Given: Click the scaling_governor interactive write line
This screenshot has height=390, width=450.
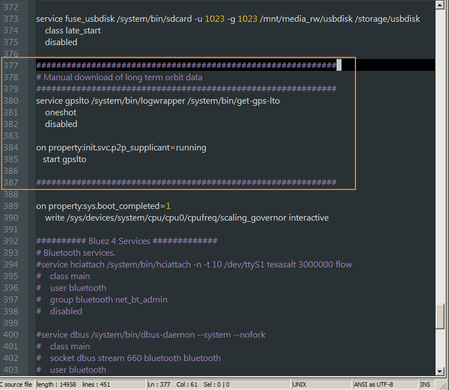Looking at the screenshot, I should pyautogui.click(x=187, y=218).
